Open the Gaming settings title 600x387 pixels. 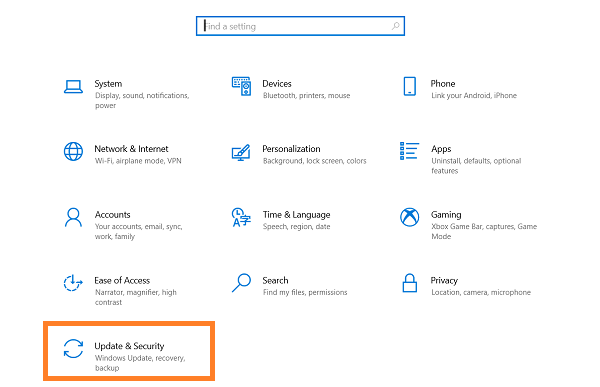(446, 215)
